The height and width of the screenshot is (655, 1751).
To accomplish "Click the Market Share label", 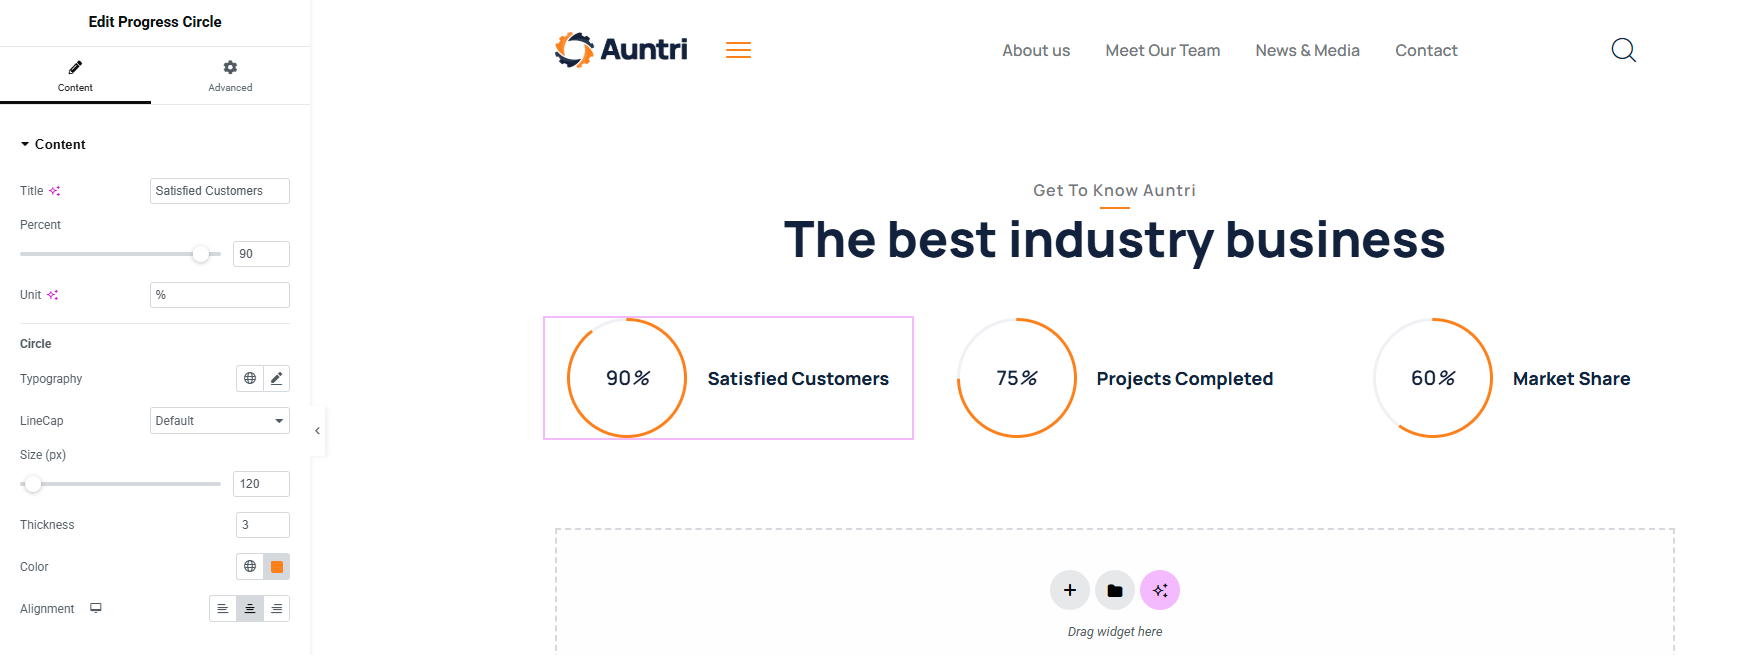I will tap(1571, 379).
